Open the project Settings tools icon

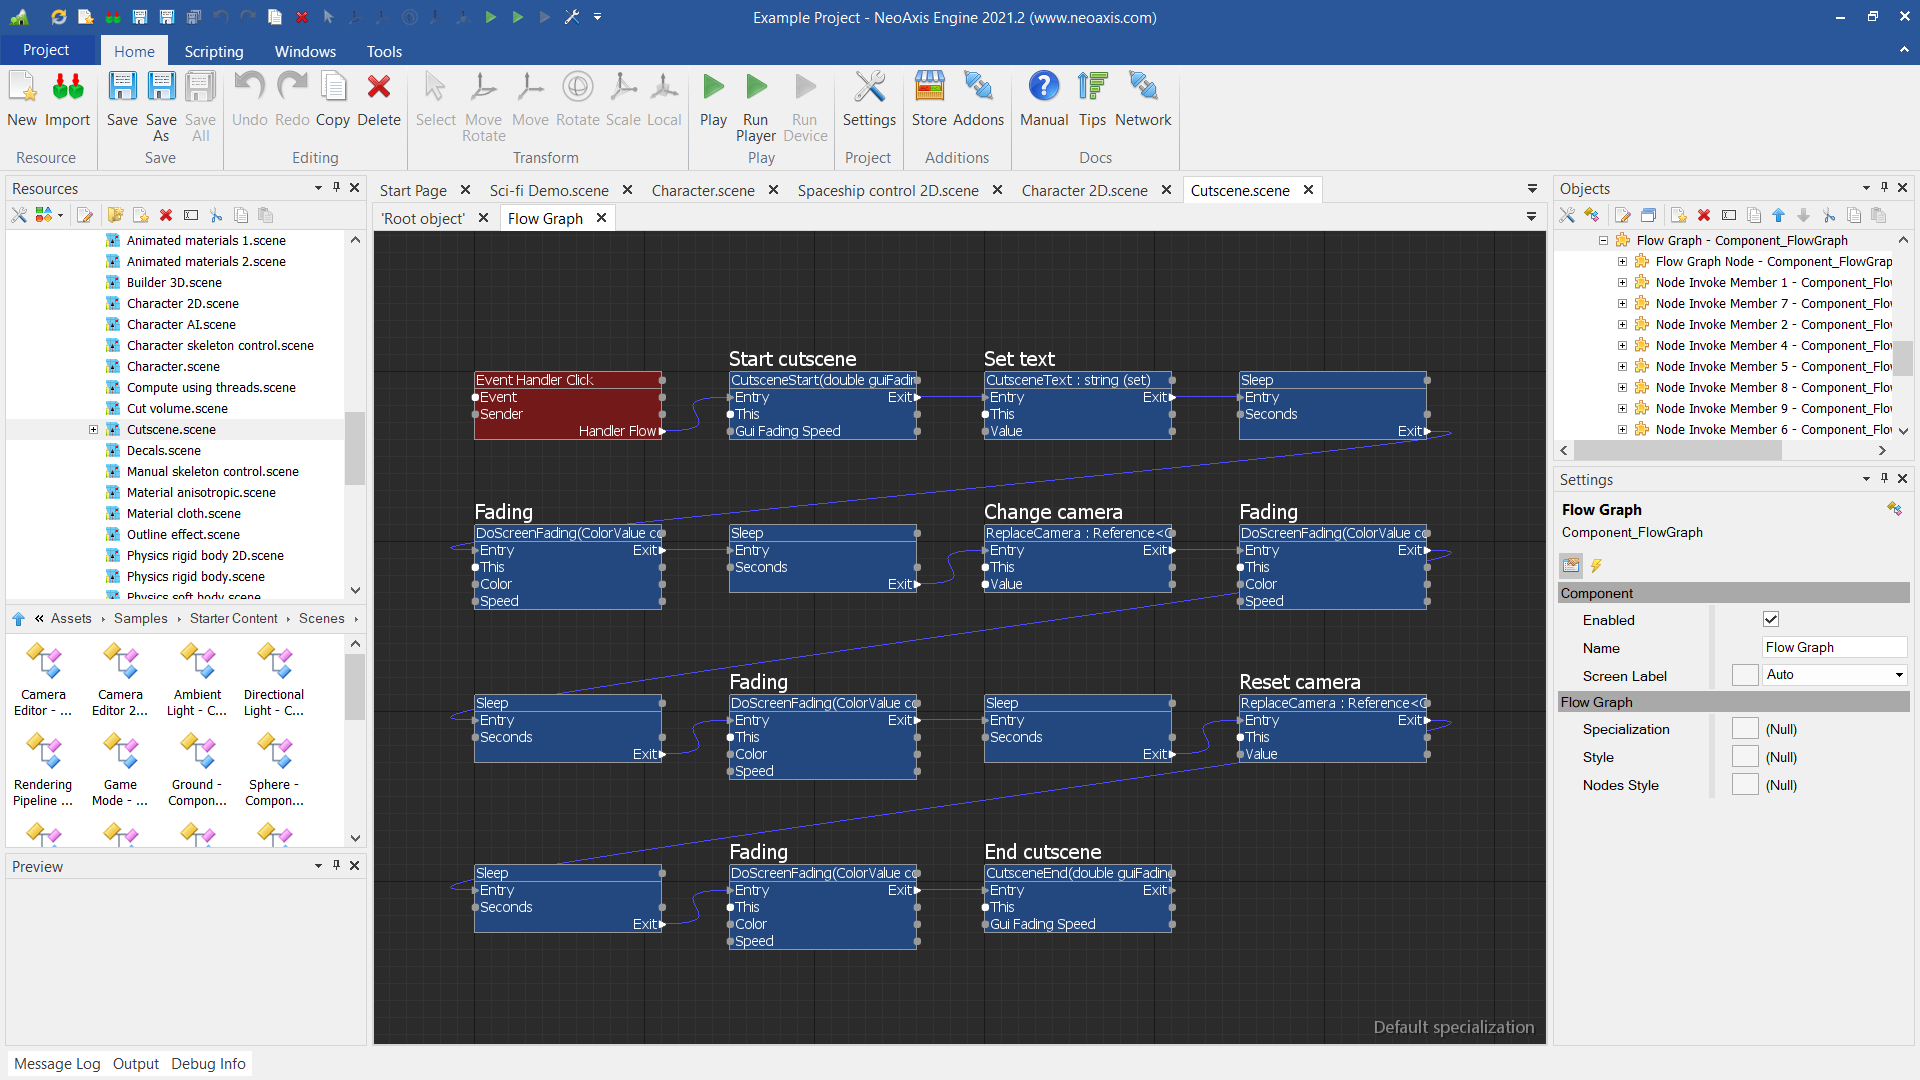pos(868,88)
